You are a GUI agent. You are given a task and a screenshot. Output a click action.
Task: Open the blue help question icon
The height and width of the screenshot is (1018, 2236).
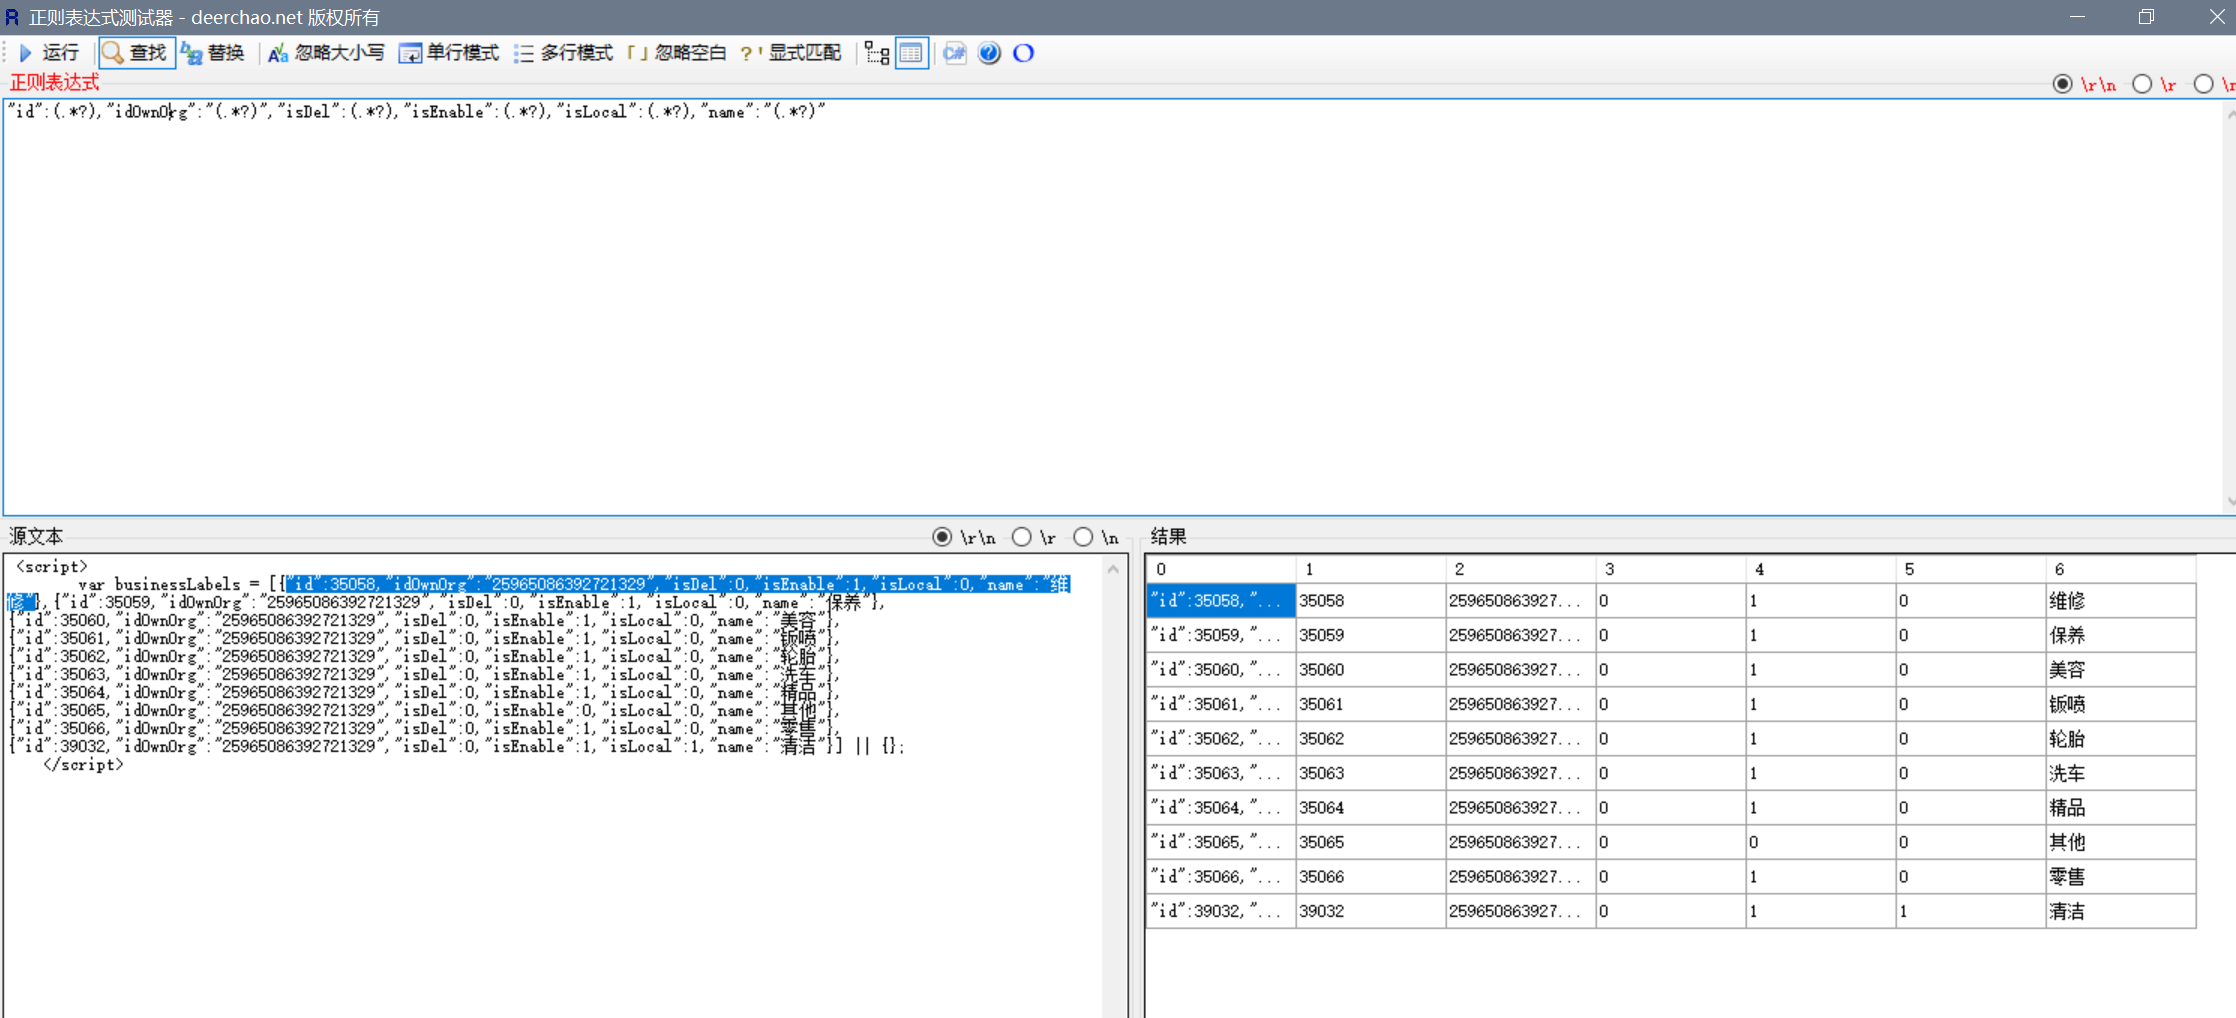coord(989,53)
